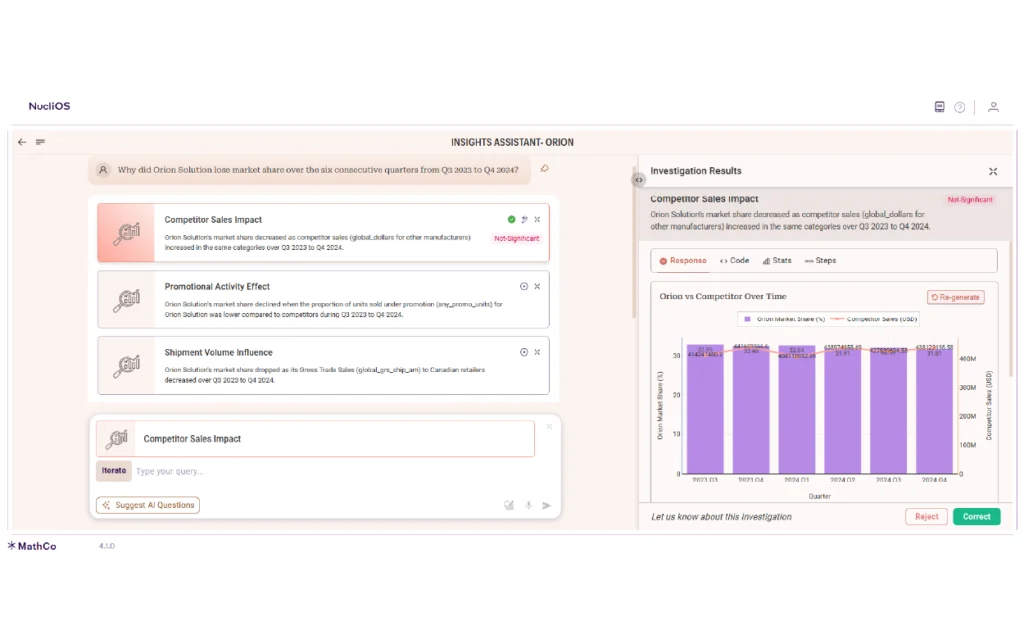
Task: Select the Competitor Sales Impact card thumbnail
Action: [126, 233]
